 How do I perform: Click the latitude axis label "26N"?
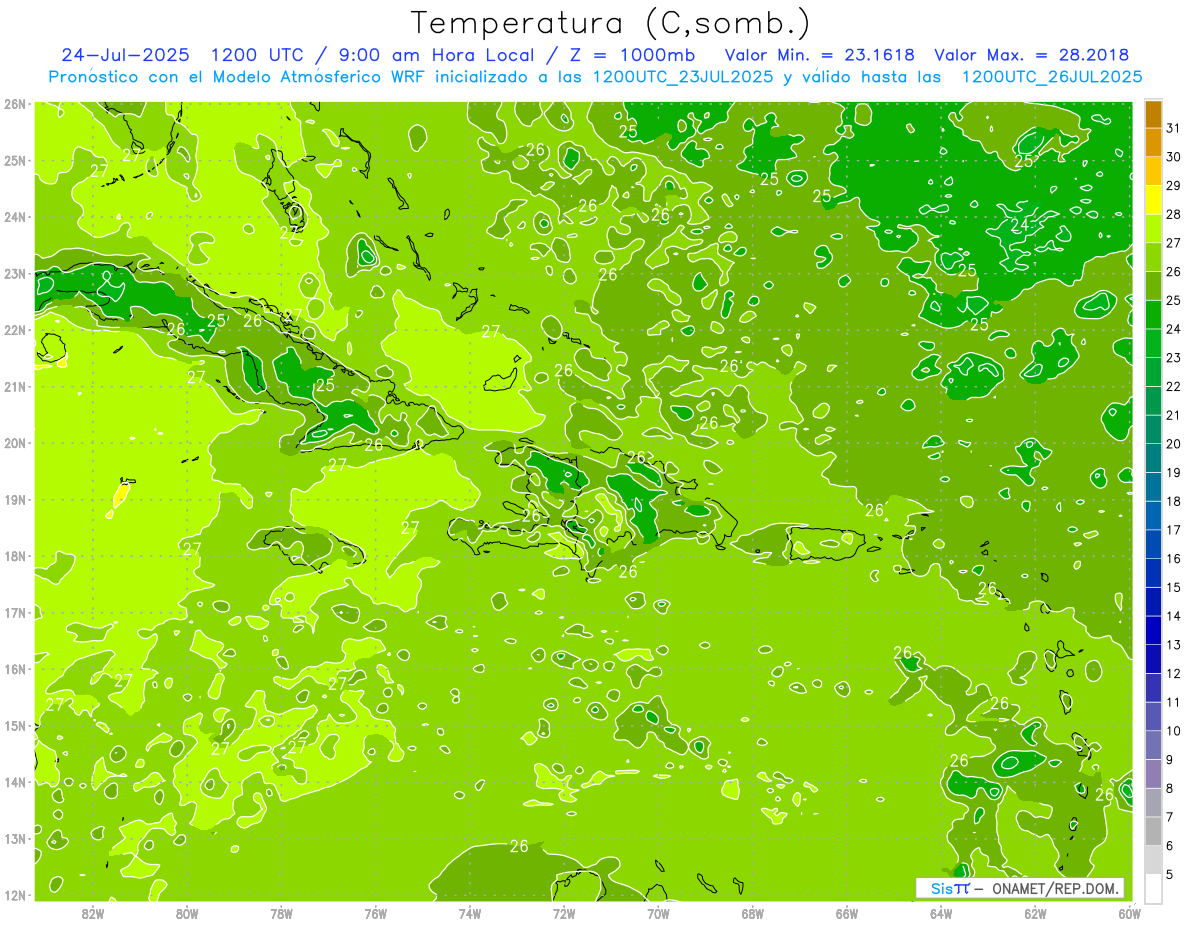[14, 104]
